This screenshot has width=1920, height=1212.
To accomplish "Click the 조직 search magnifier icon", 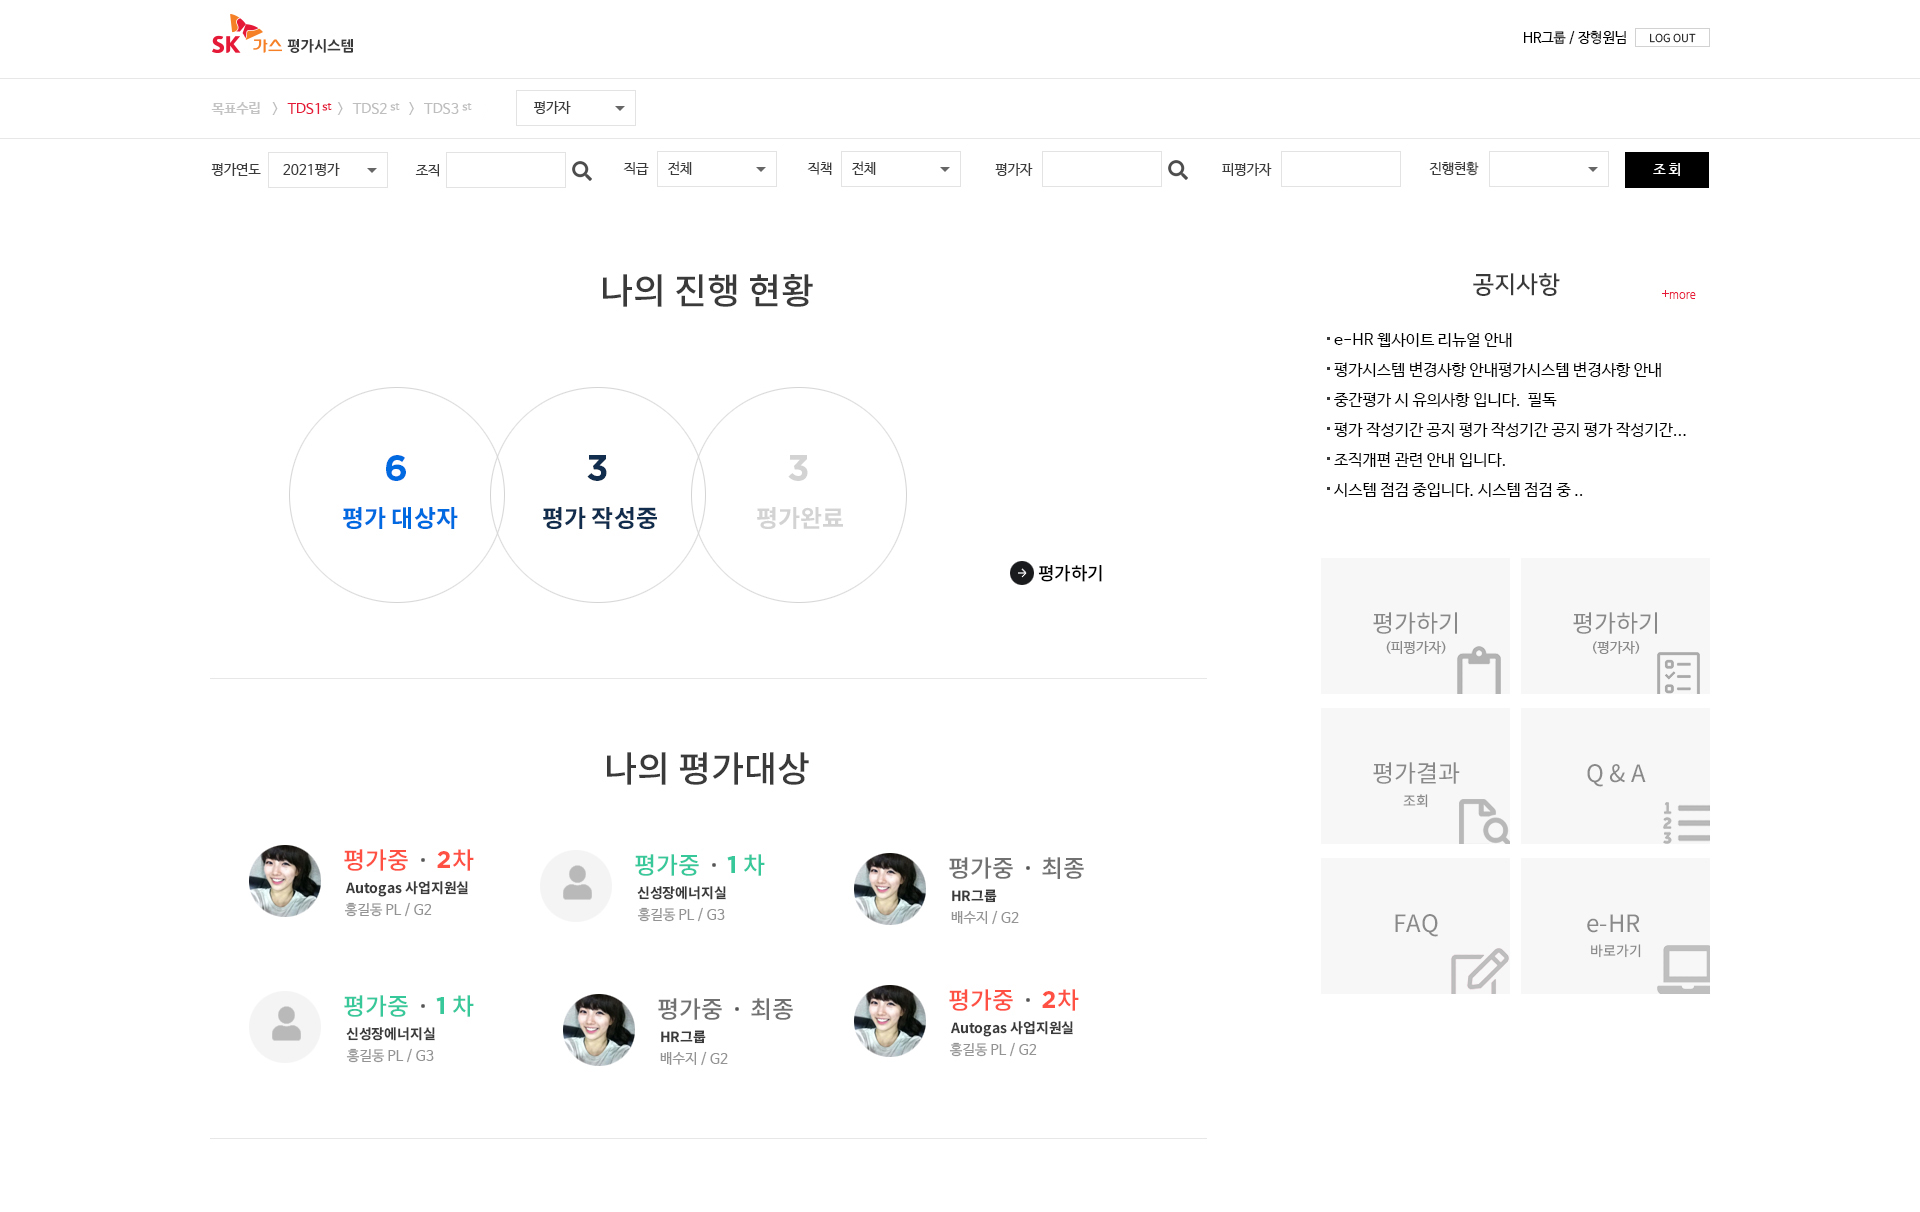I will tap(581, 171).
